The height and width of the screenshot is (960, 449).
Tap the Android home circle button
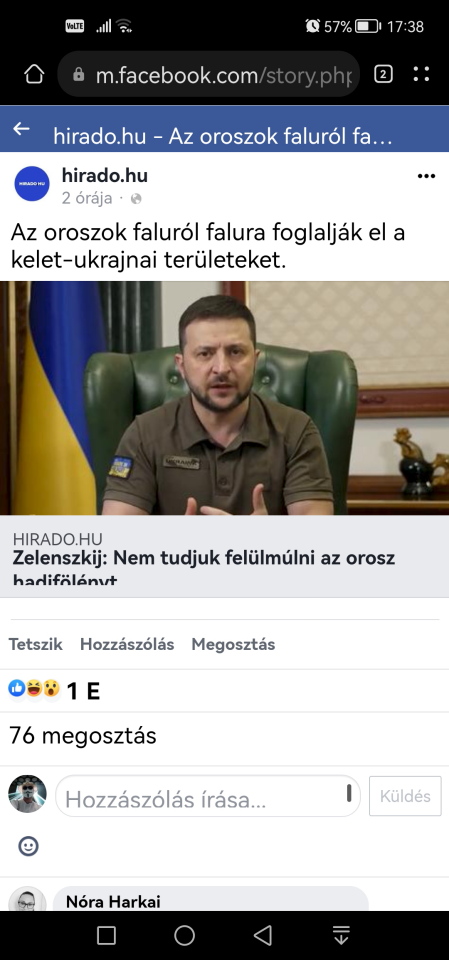(x=184, y=935)
